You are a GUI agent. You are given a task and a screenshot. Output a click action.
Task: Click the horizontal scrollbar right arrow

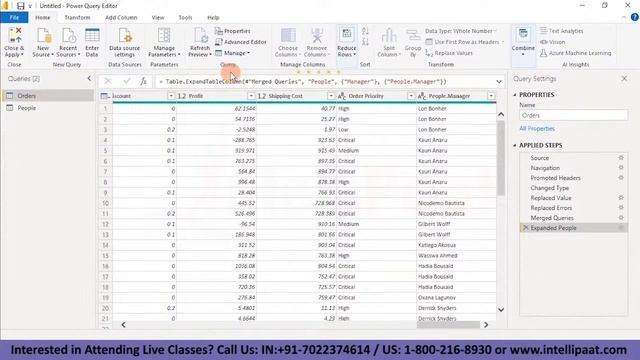(x=486, y=325)
